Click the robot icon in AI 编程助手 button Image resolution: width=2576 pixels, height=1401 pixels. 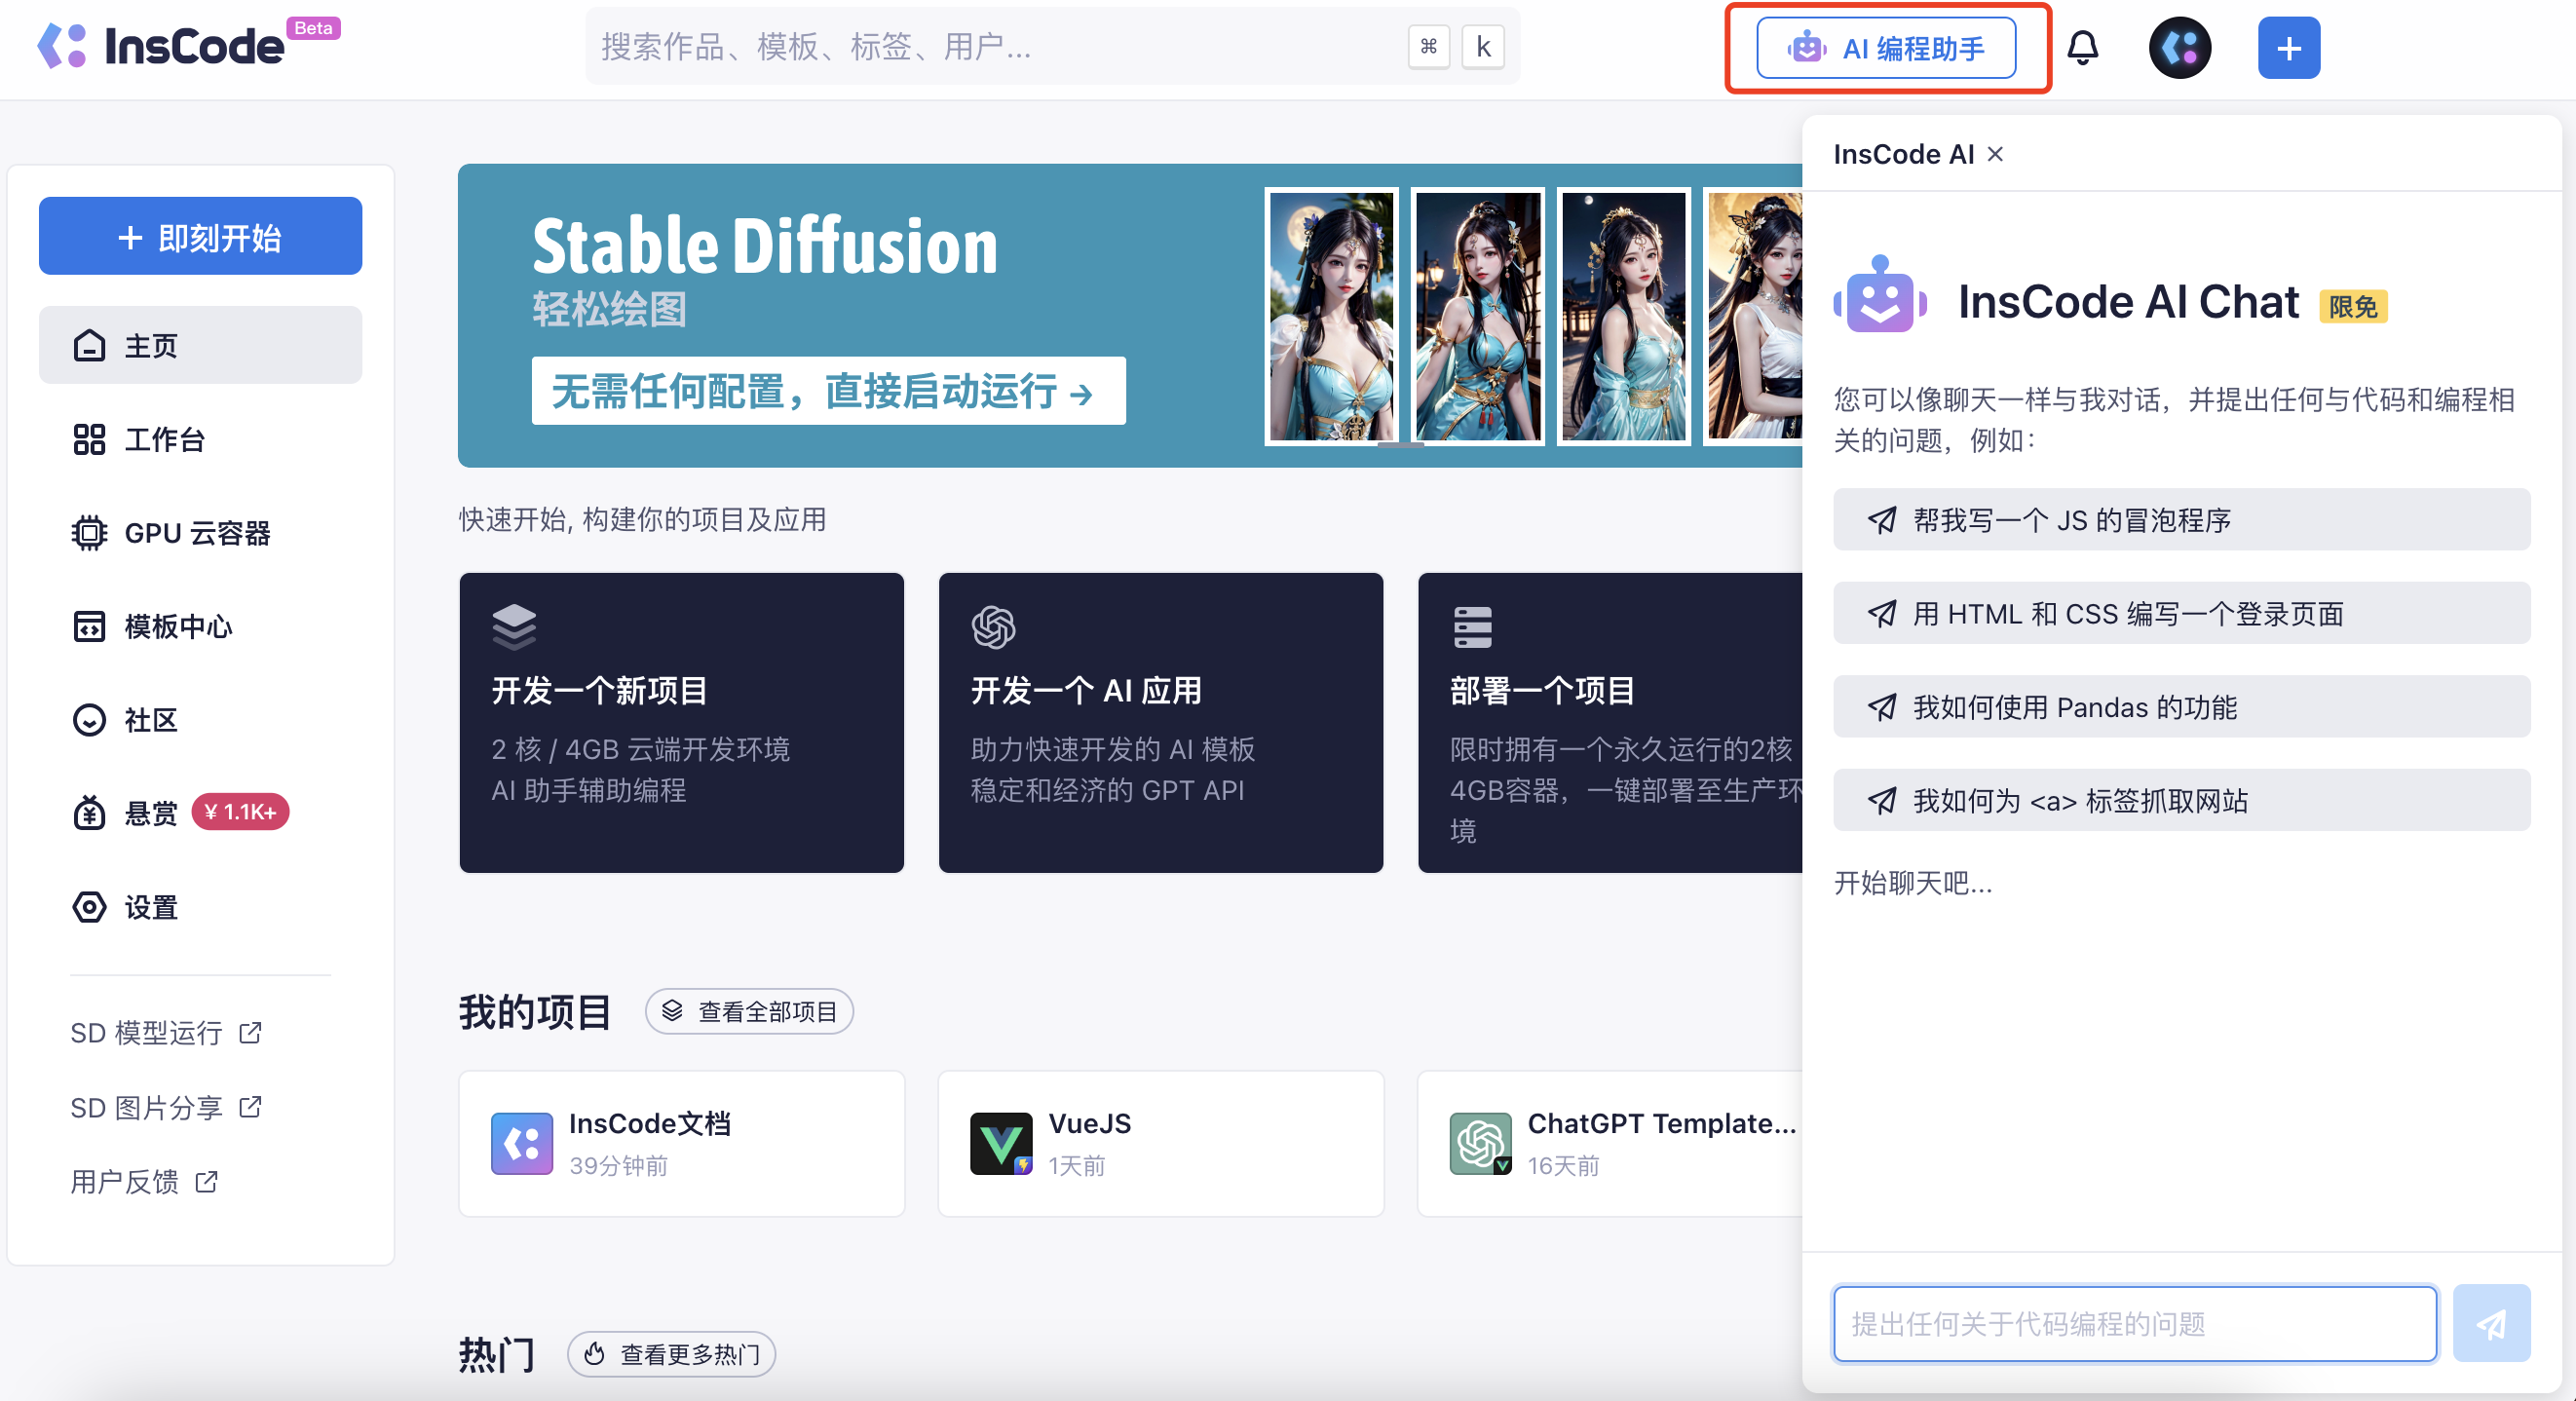1806,48
